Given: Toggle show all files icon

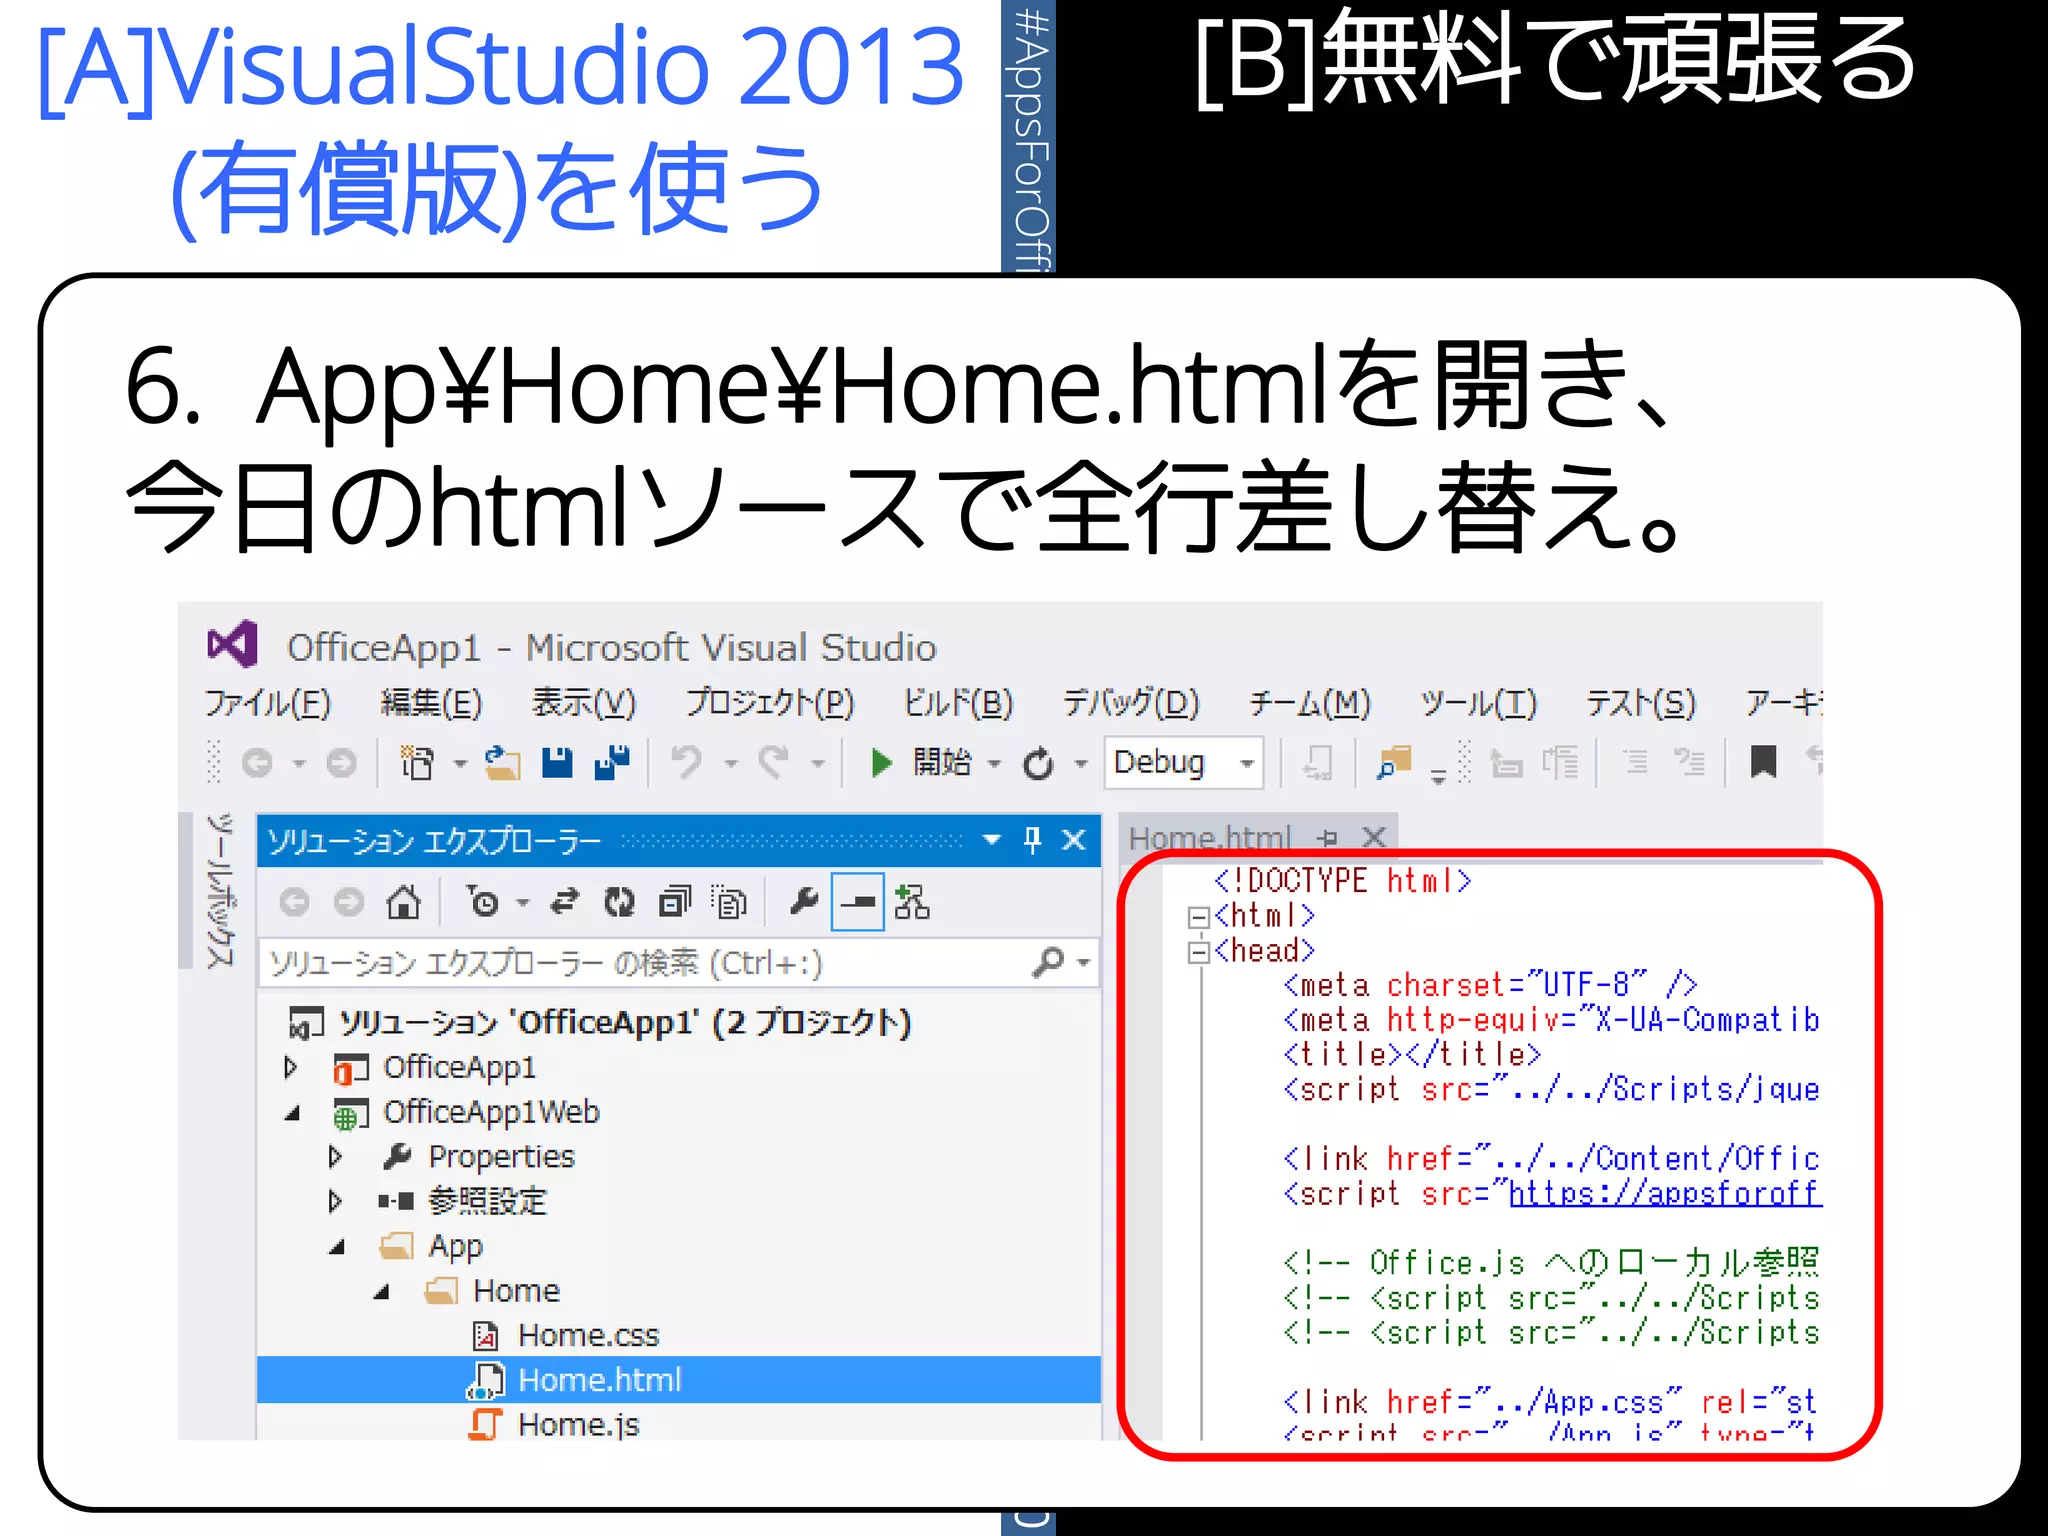Looking at the screenshot, I should [x=729, y=903].
